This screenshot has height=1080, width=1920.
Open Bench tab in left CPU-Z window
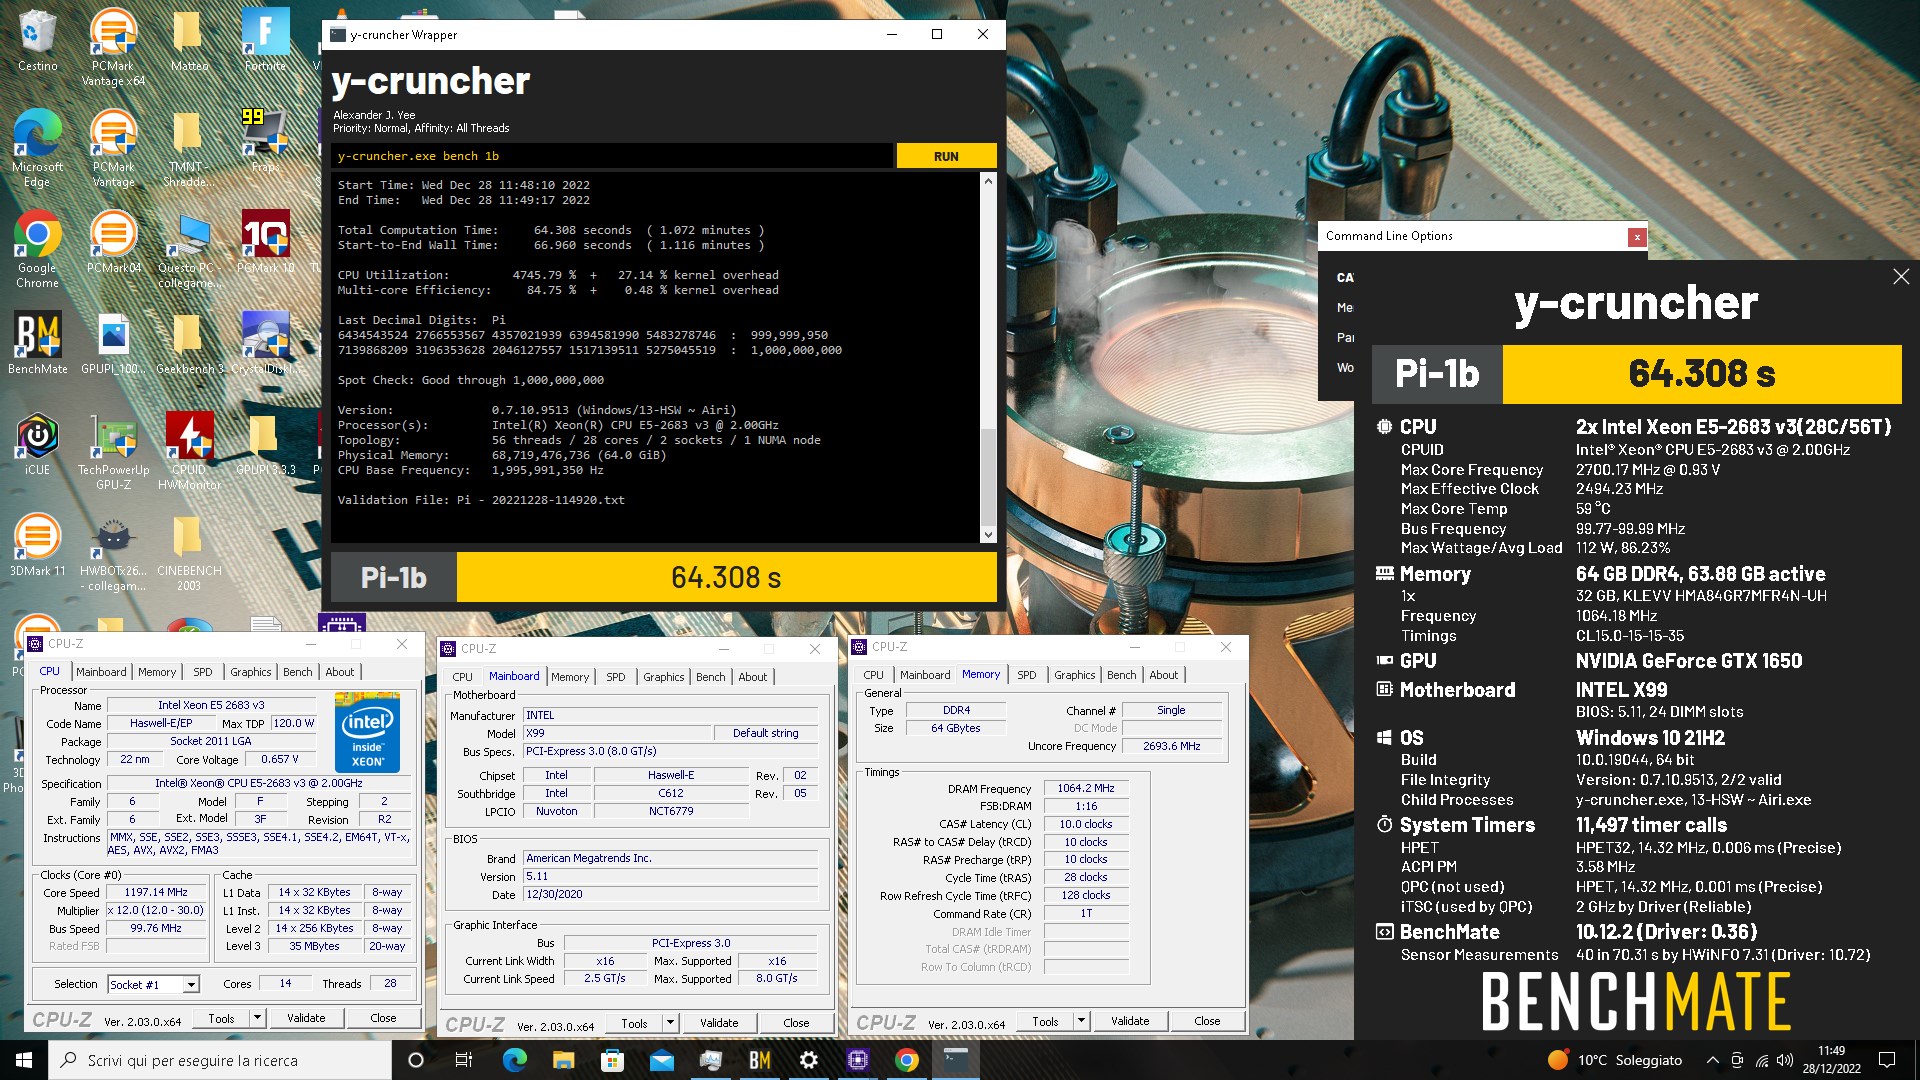coord(298,672)
